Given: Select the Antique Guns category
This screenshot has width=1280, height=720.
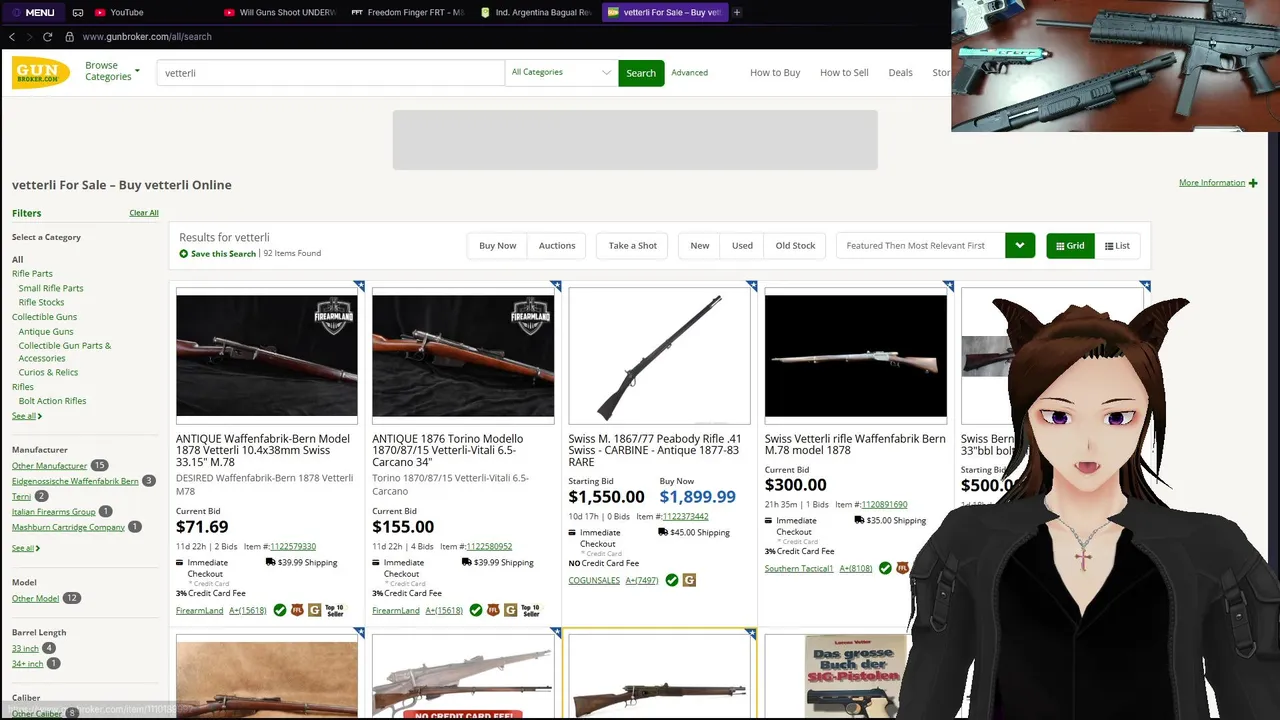Looking at the screenshot, I should pos(46,332).
